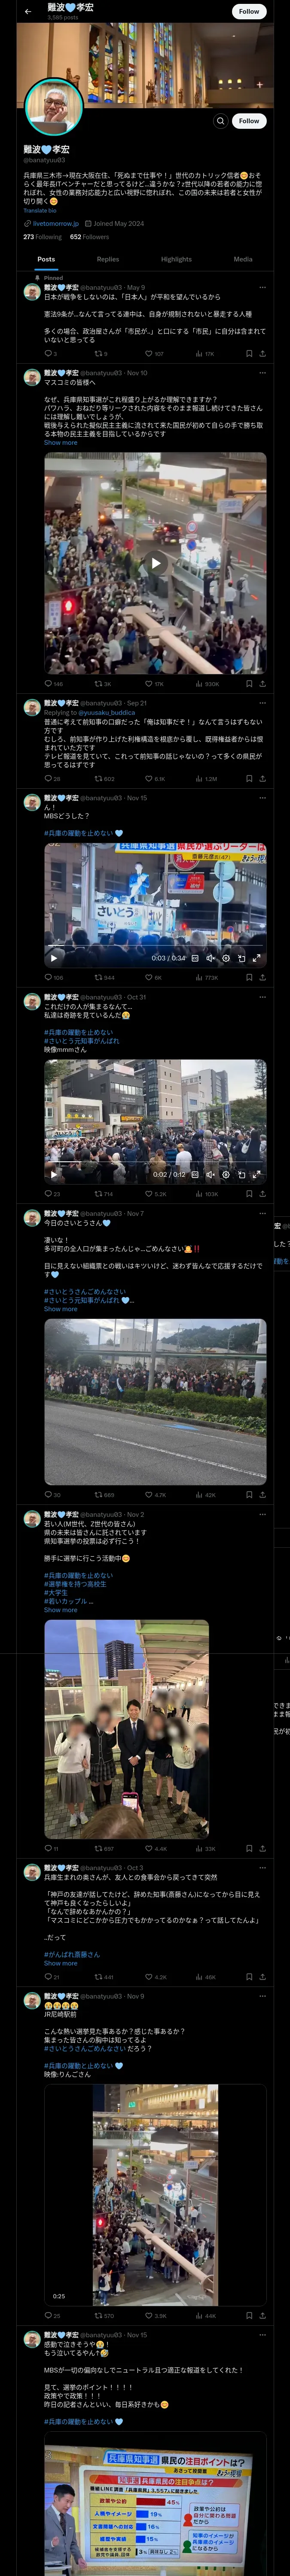The image size is (290, 2576).
Task: Open the profile search magnifier icon
Action: pyautogui.click(x=221, y=121)
